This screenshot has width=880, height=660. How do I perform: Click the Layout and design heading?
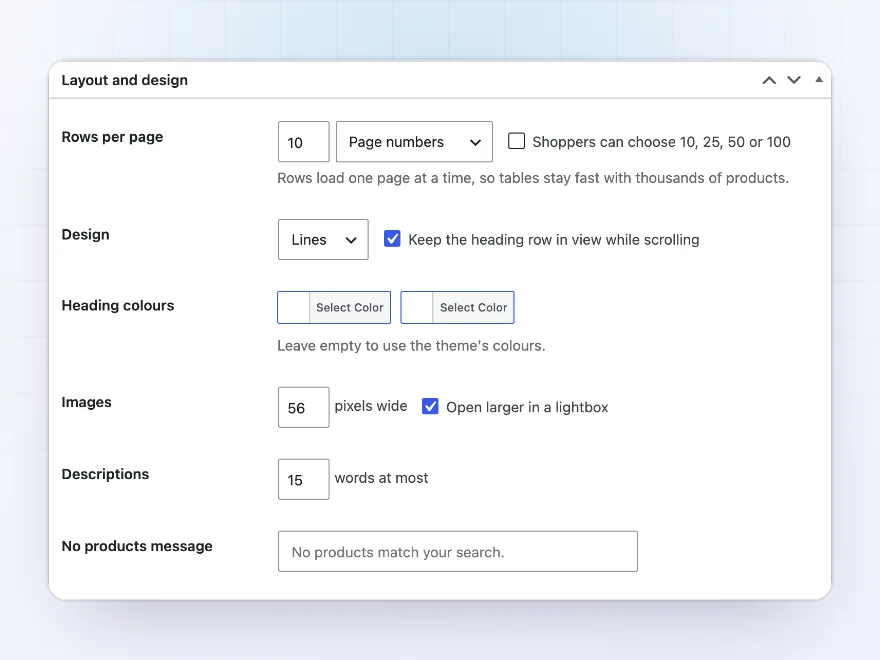[x=125, y=80]
